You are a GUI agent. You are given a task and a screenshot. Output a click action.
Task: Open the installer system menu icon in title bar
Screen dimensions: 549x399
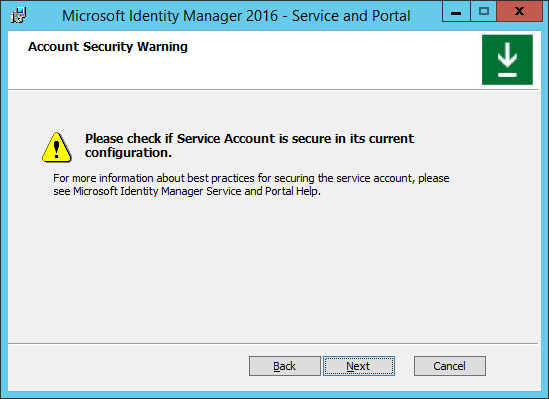point(18,15)
